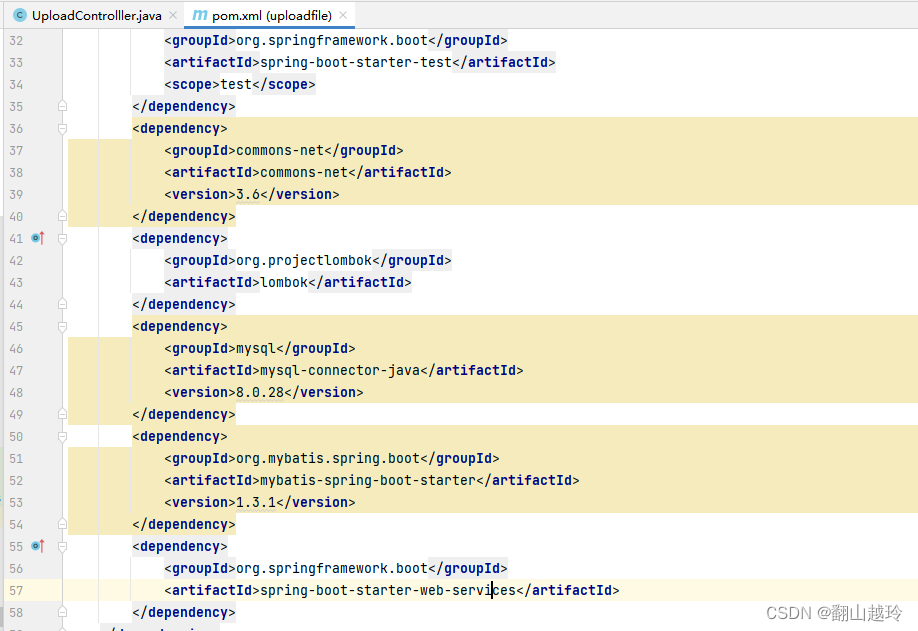Click the test scope value on line 34
The height and width of the screenshot is (631, 918).
coord(236,84)
